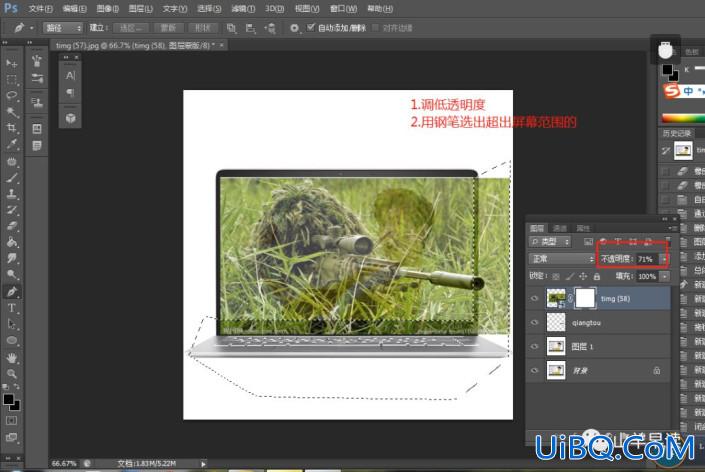This screenshot has width=705, height=472.
Task: Switch to the 属性 panel tab
Action: click(x=583, y=228)
